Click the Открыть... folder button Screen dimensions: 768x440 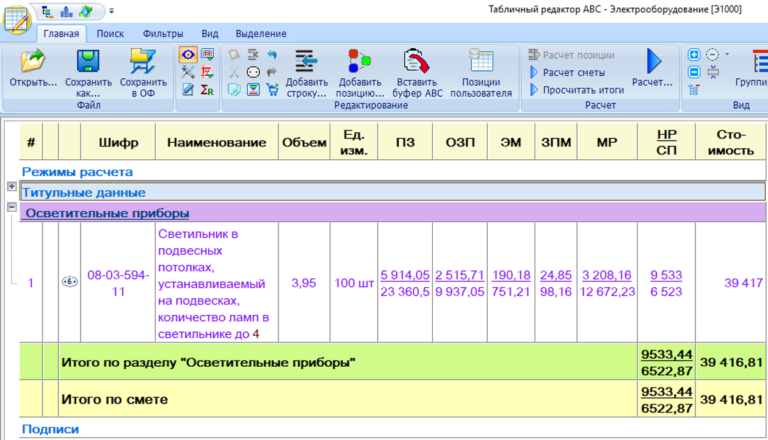pos(33,68)
